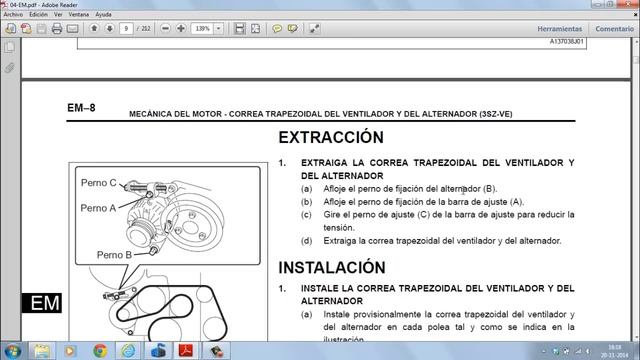Fit one full page view icon
The height and width of the screenshot is (360, 640).
(x=256, y=29)
